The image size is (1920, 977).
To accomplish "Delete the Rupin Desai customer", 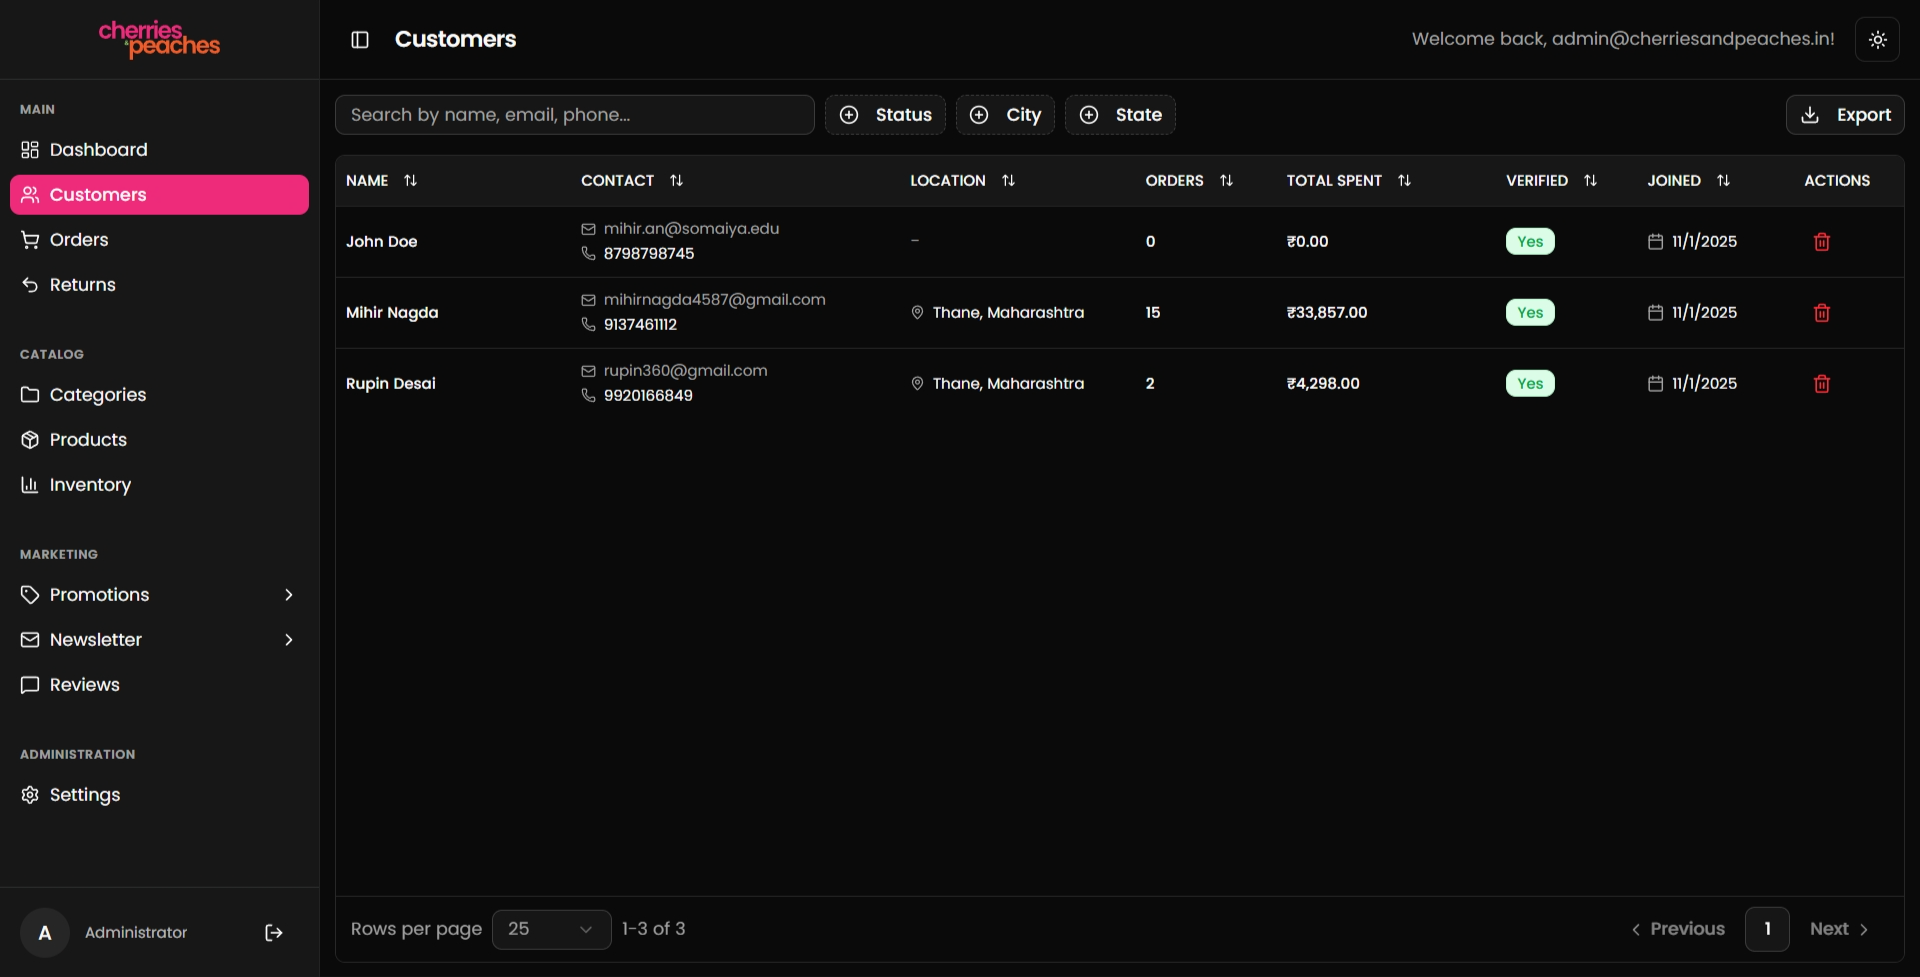I will click(1821, 383).
